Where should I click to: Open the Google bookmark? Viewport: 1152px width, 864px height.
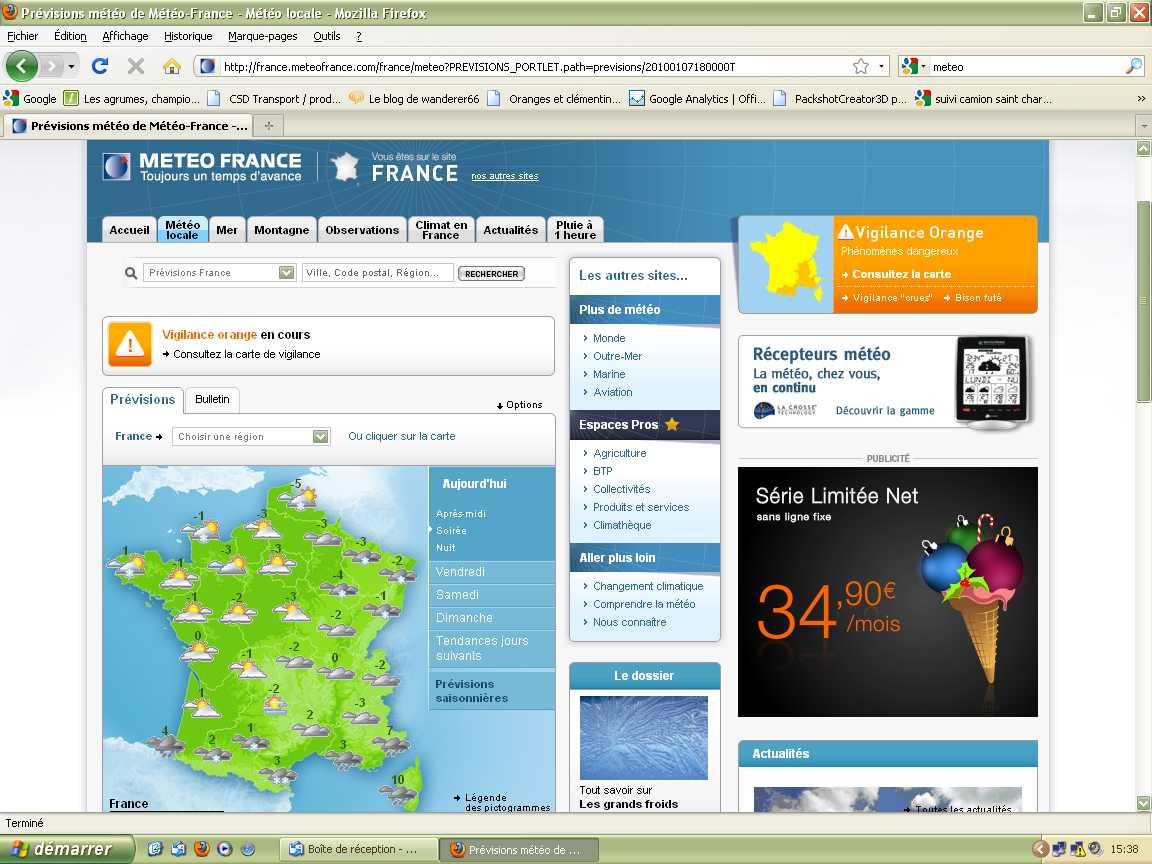click(30, 98)
